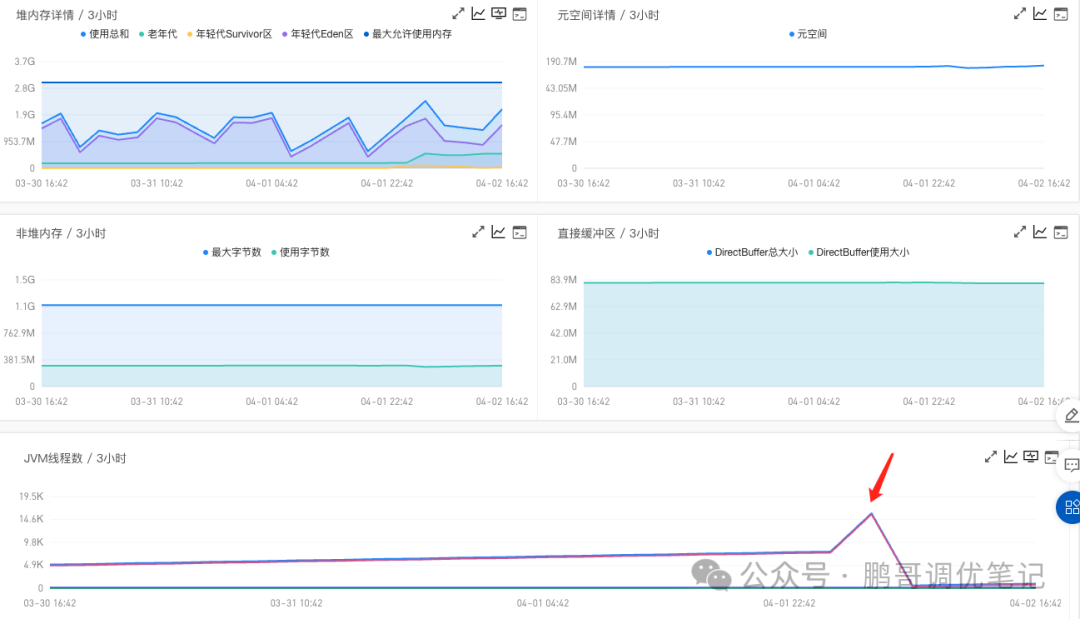
Task: Toggle DirectBuffer总大小 legend series
Action: (x=752, y=252)
